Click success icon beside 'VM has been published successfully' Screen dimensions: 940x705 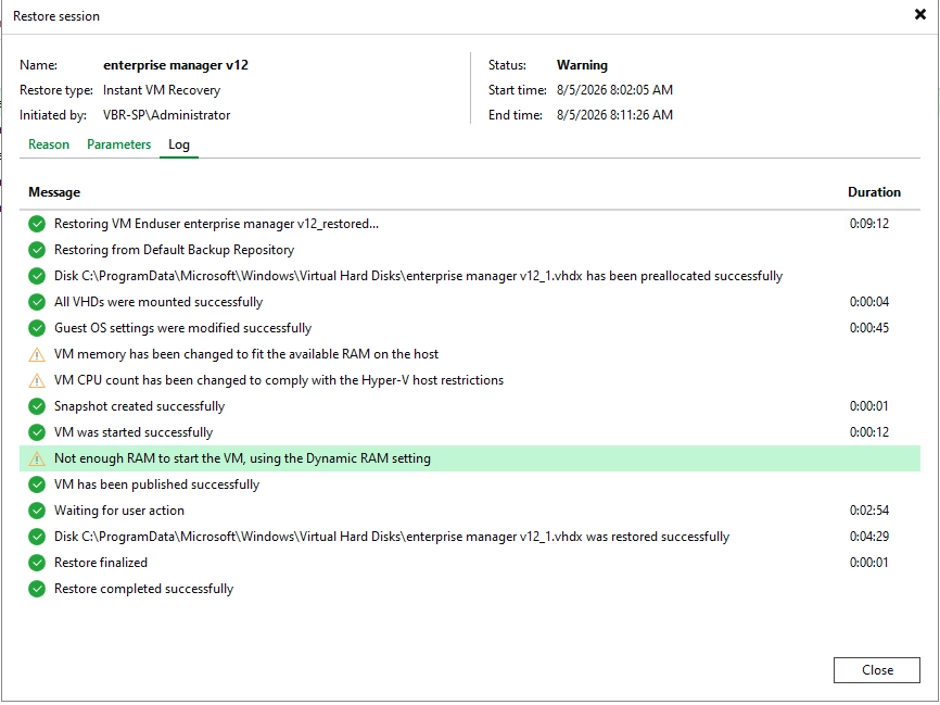37,484
